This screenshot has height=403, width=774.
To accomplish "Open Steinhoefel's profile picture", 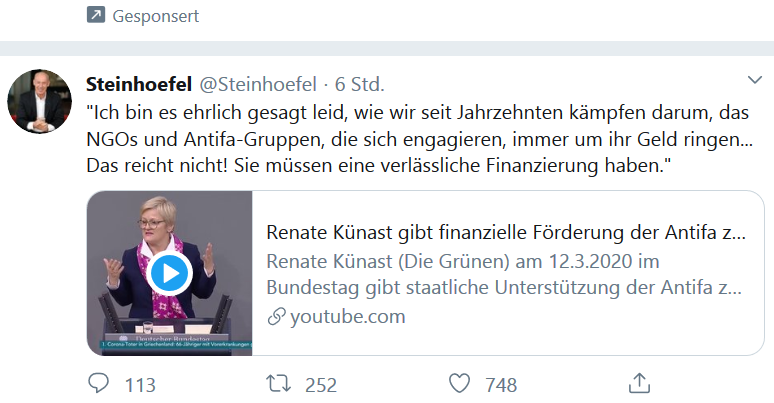I will pyautogui.click(x=38, y=101).
